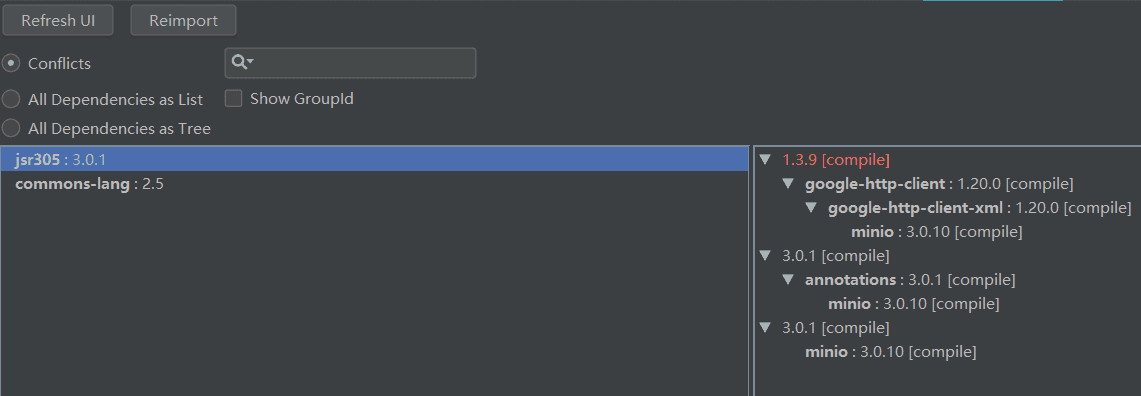
Task: Select All Dependencies as List option
Action: (x=11, y=99)
